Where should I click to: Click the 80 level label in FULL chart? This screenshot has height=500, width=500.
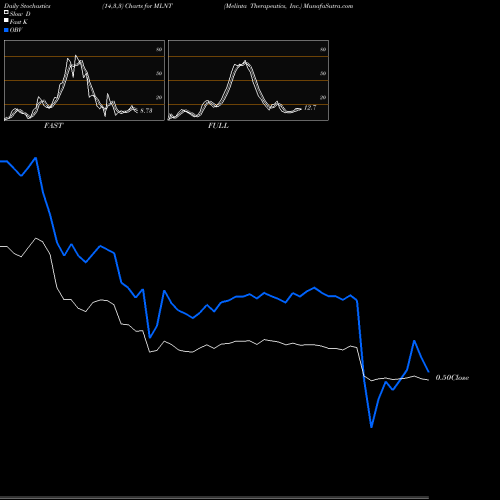323,49
